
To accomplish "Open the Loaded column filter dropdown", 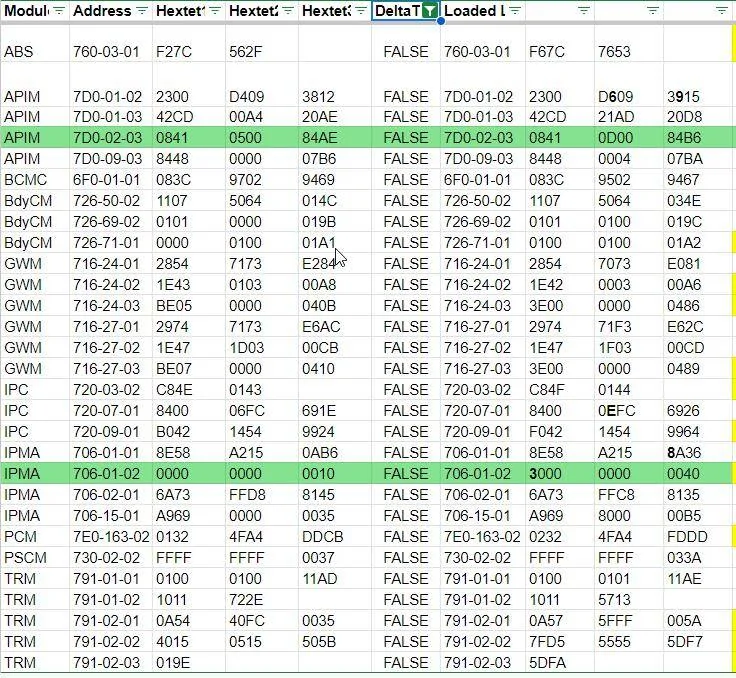I will click(515, 10).
